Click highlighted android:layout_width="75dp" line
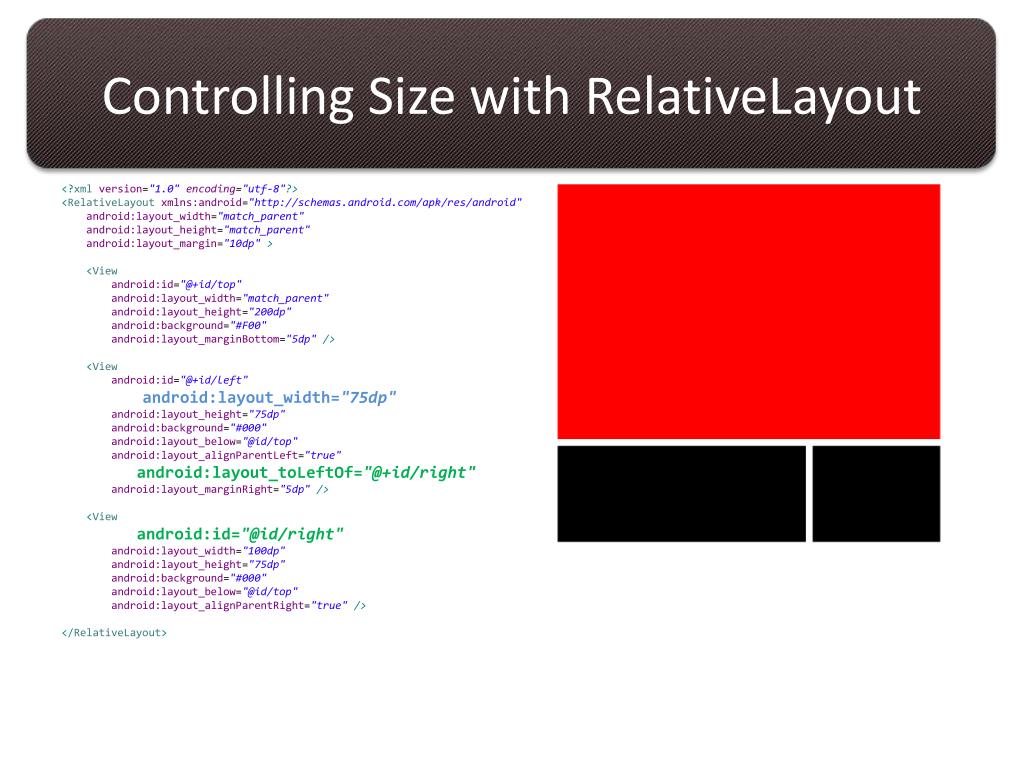 pyautogui.click(x=270, y=398)
